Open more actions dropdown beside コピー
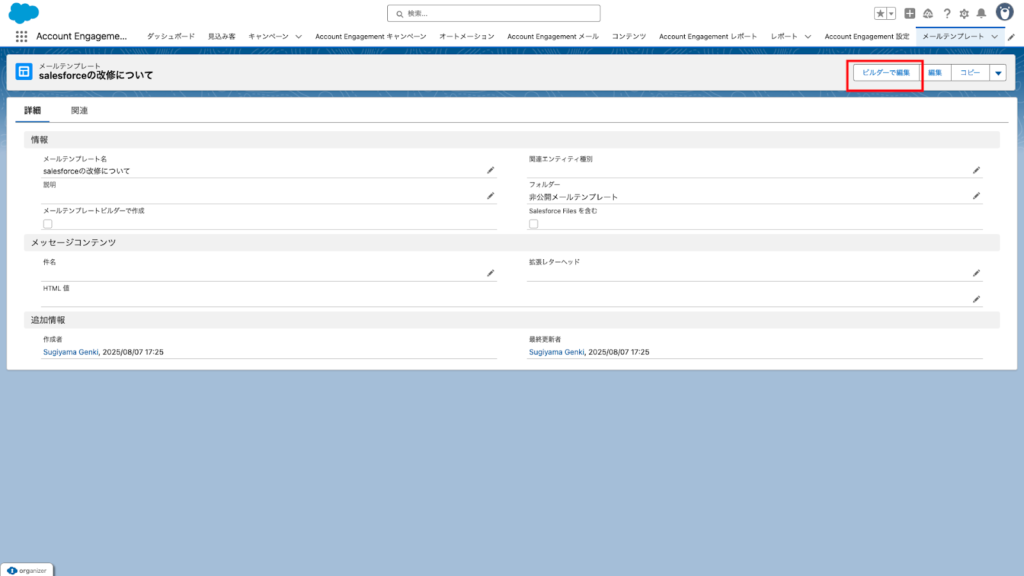 (998, 73)
